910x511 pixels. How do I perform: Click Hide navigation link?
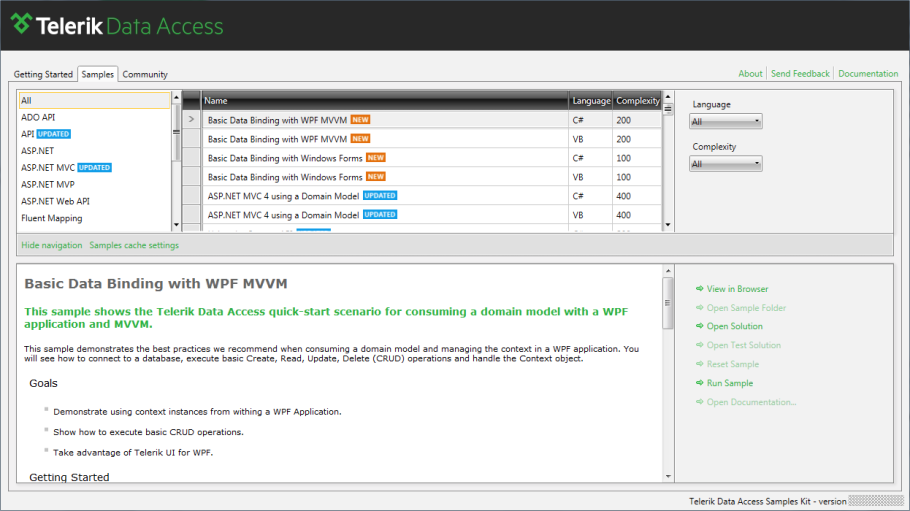point(52,245)
